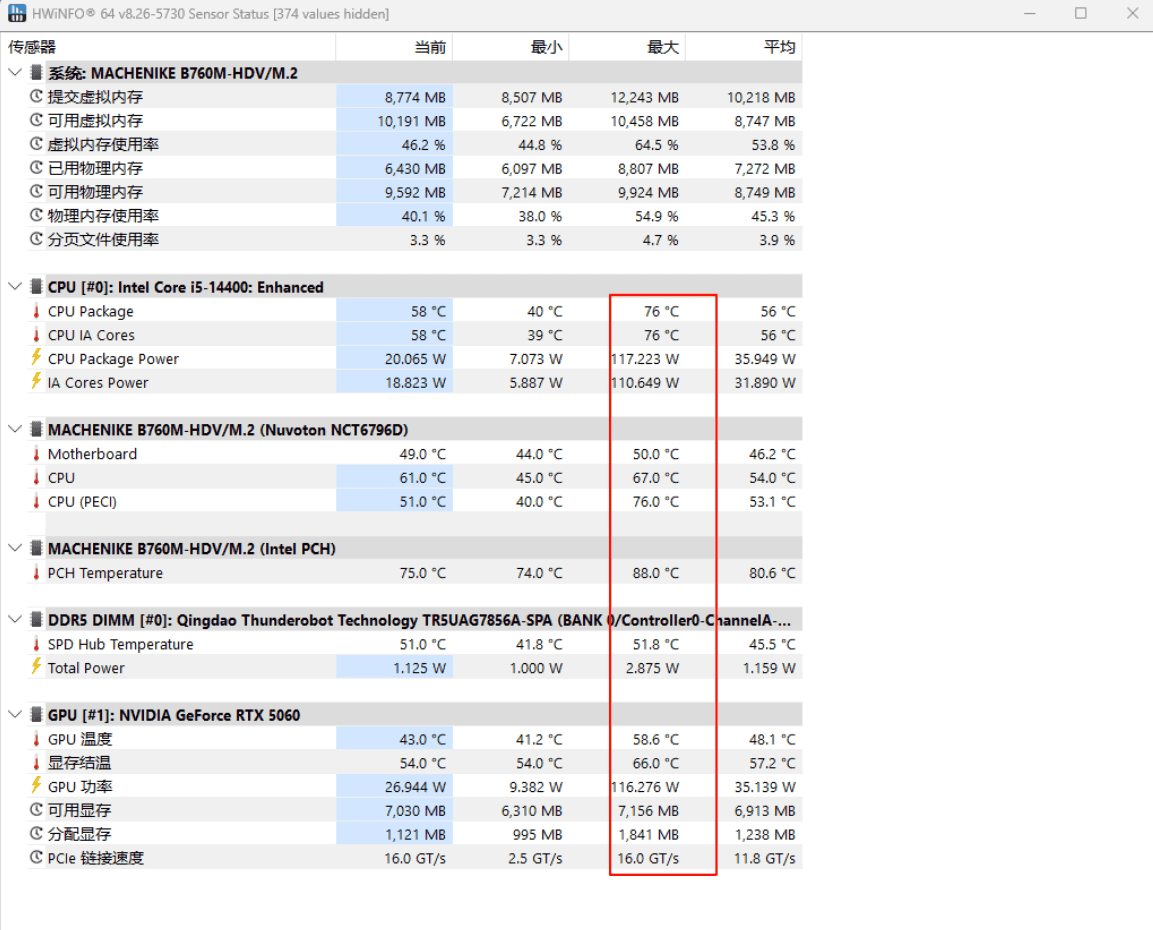Select the 提交虚拟内存 row label
The height and width of the screenshot is (930, 1153).
click(x=96, y=97)
